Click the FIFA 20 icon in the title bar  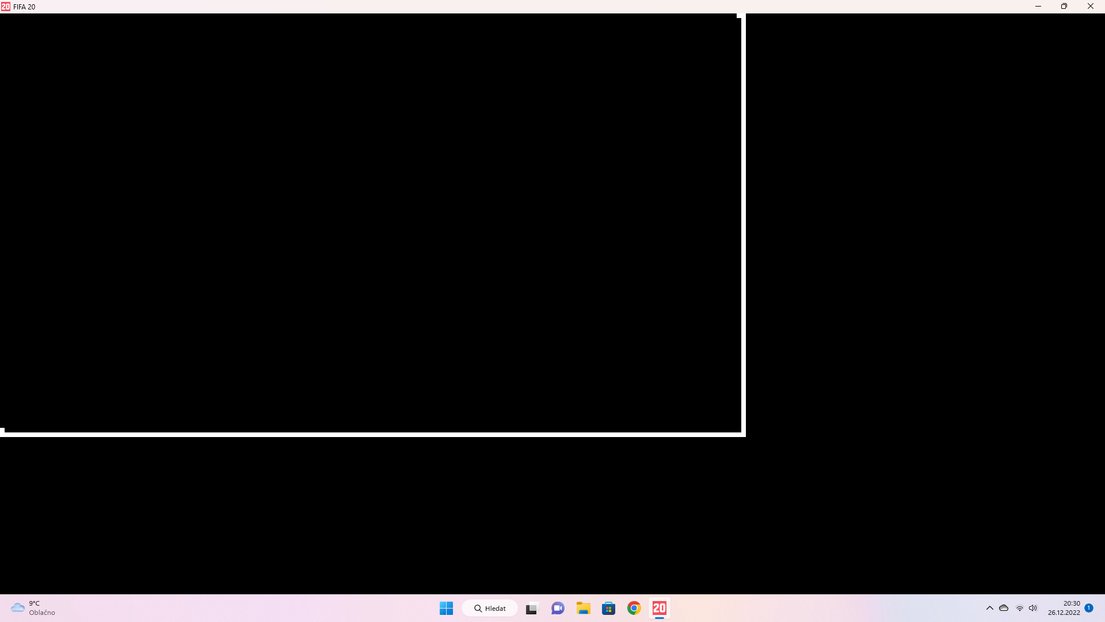point(6,6)
